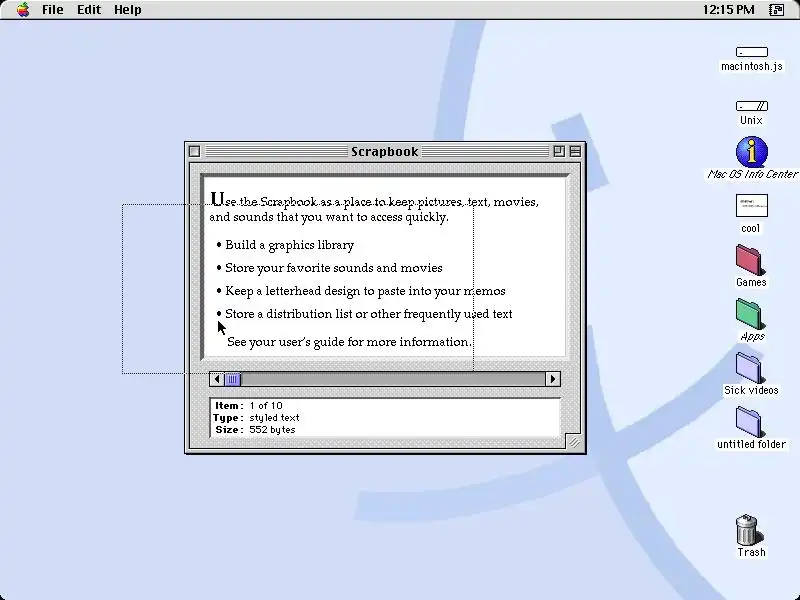Click the 'Unix' label text

(x=751, y=120)
